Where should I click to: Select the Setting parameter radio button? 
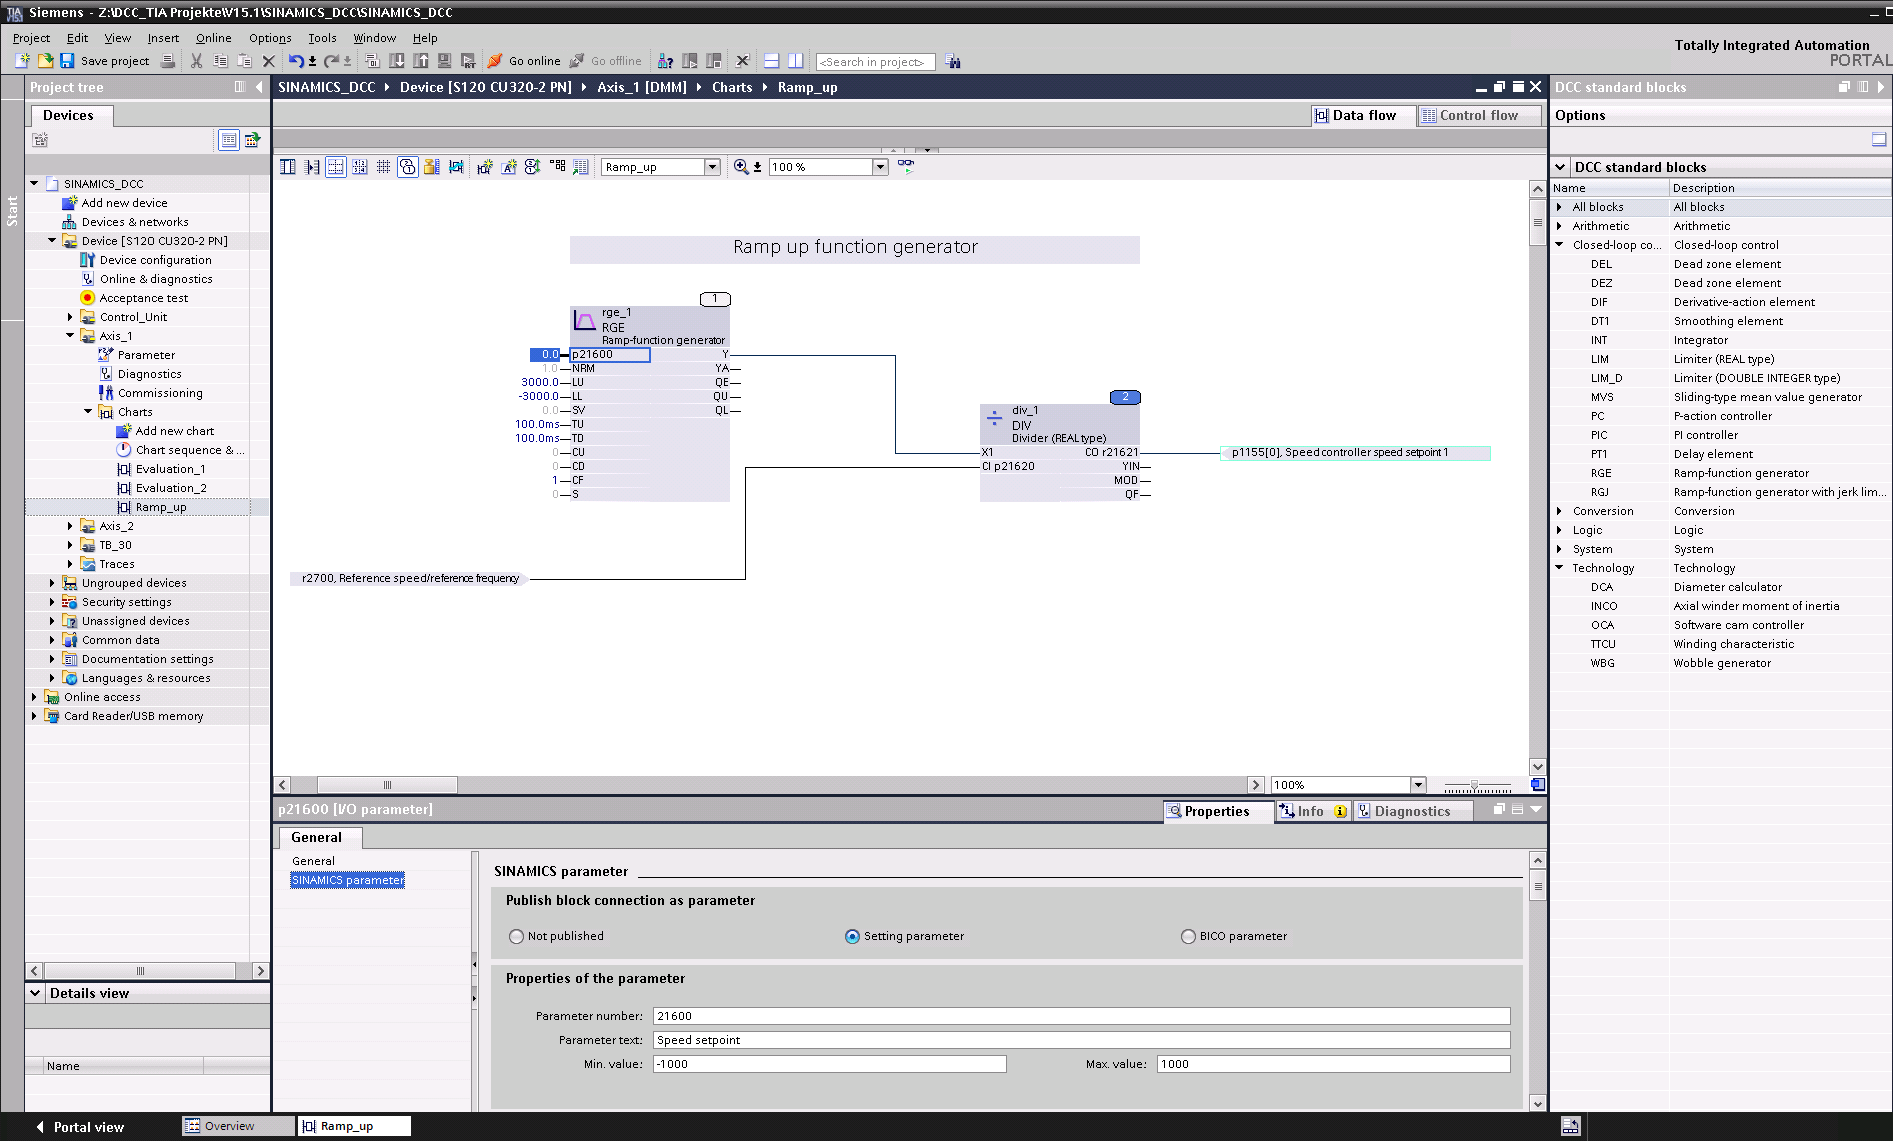point(852,936)
